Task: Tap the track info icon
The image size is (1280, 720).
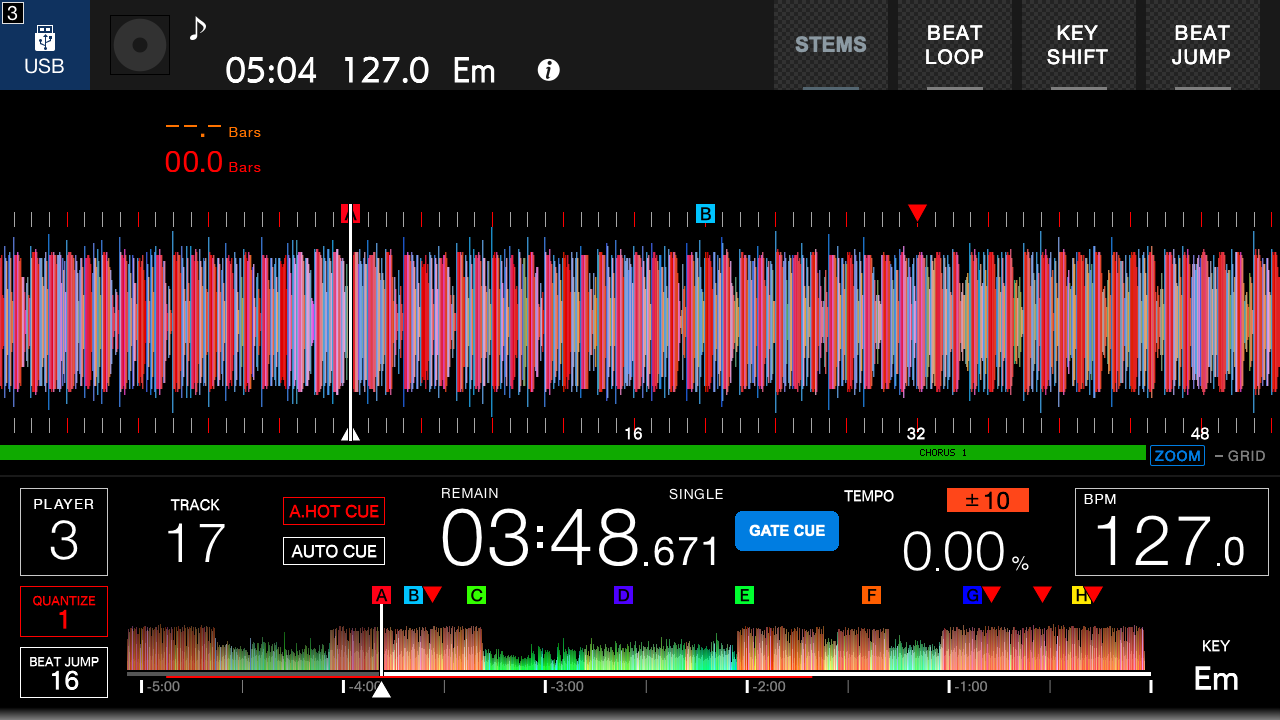Action: (548, 70)
